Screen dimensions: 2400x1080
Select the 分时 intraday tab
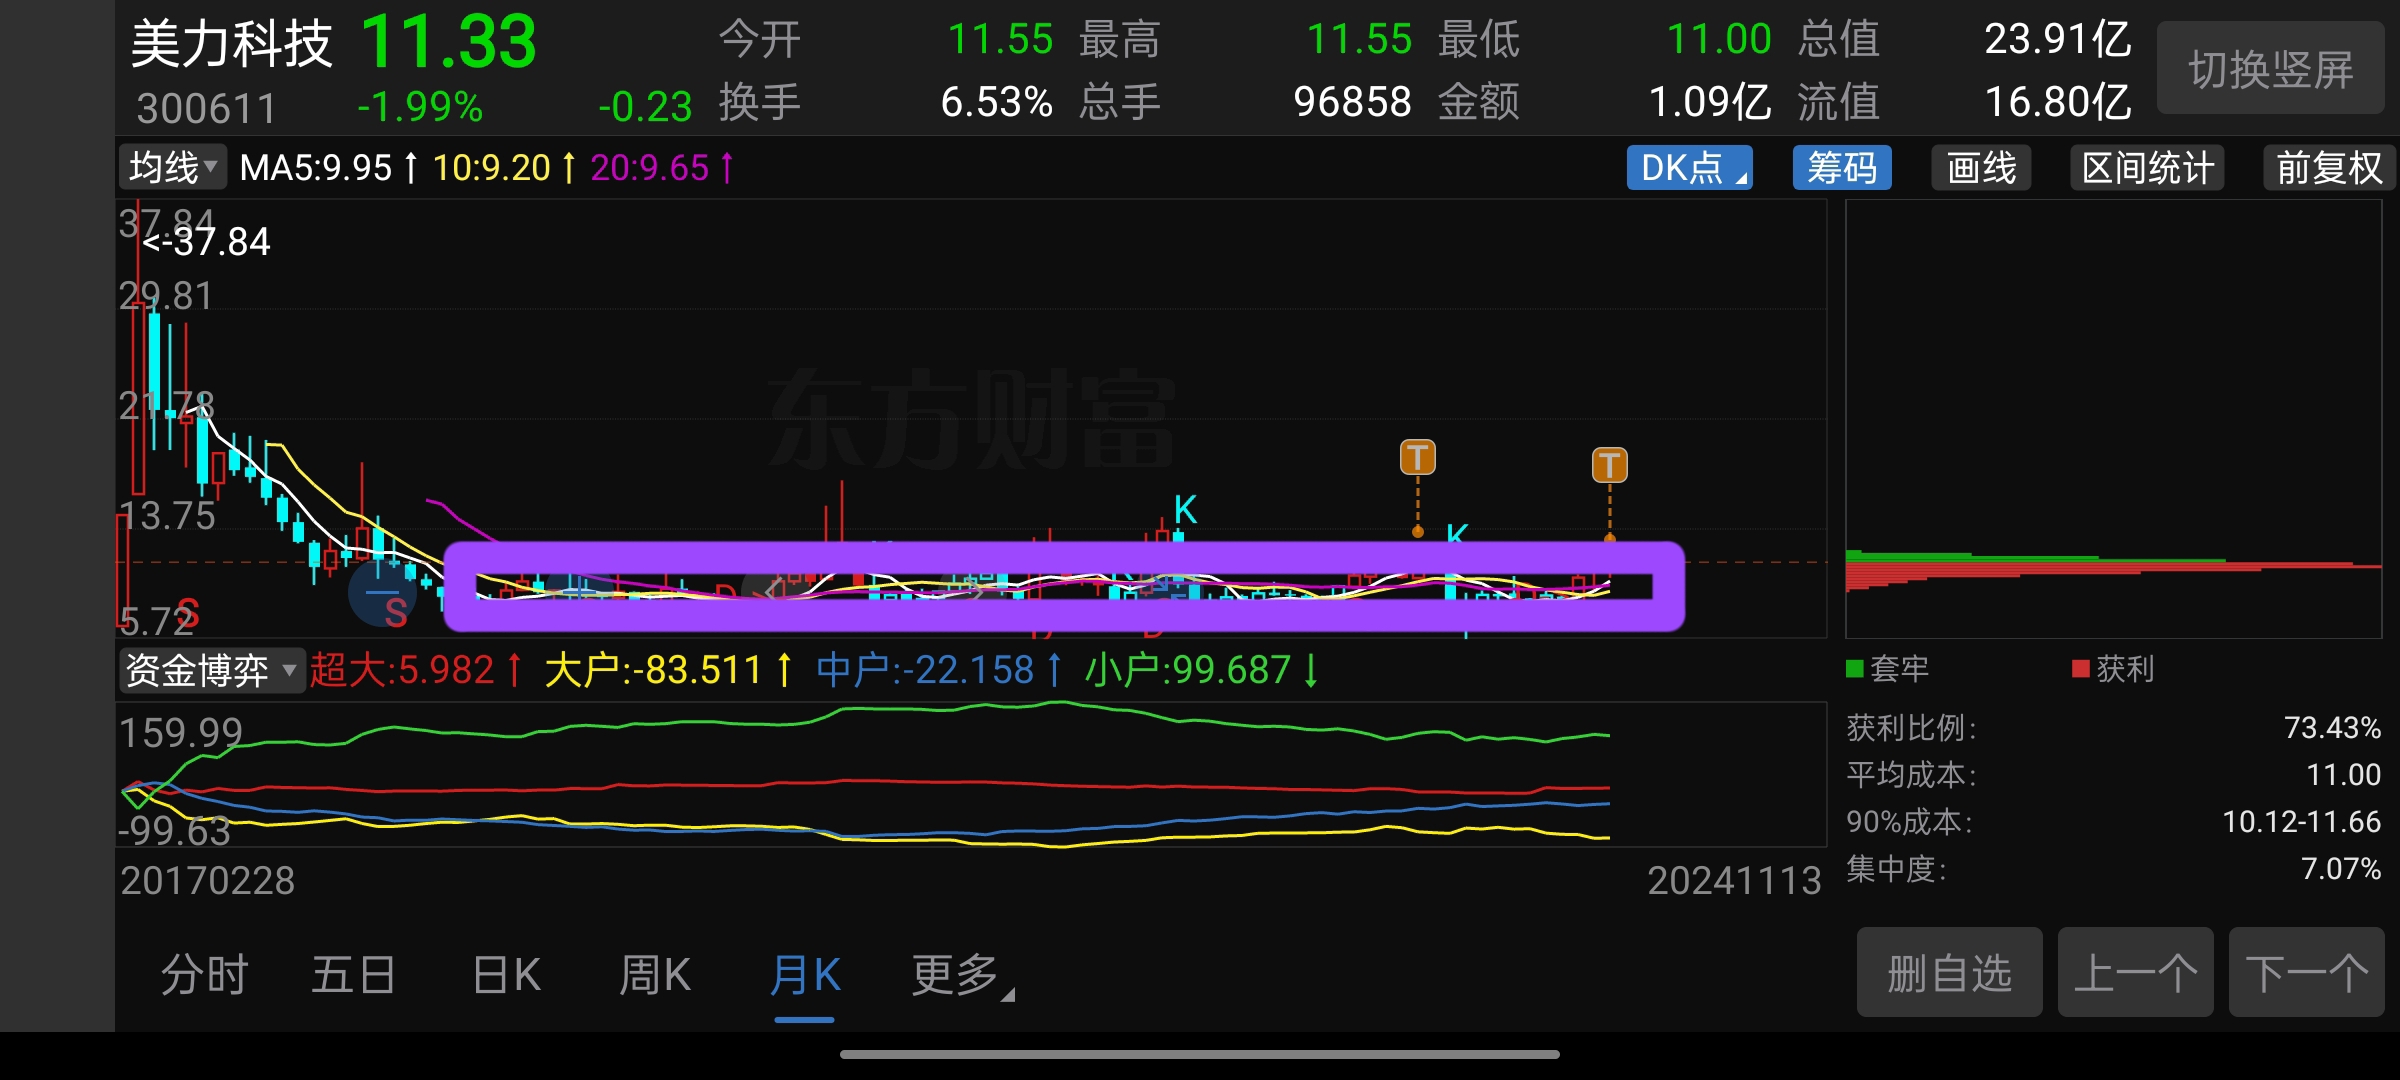(204, 975)
